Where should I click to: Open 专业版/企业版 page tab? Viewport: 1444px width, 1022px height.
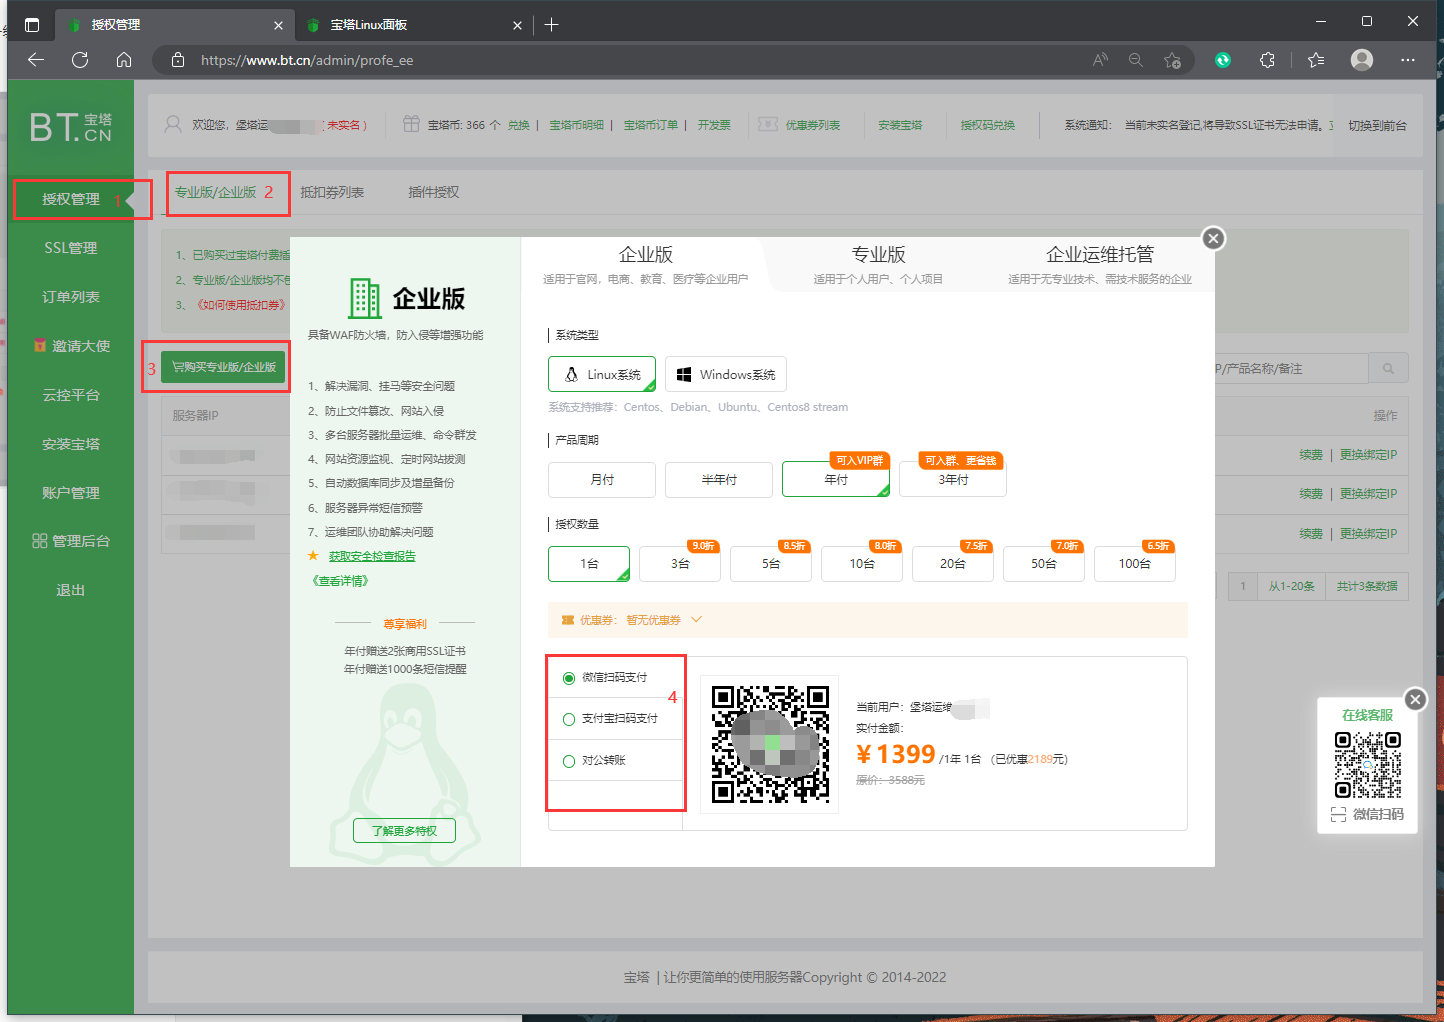coord(215,192)
